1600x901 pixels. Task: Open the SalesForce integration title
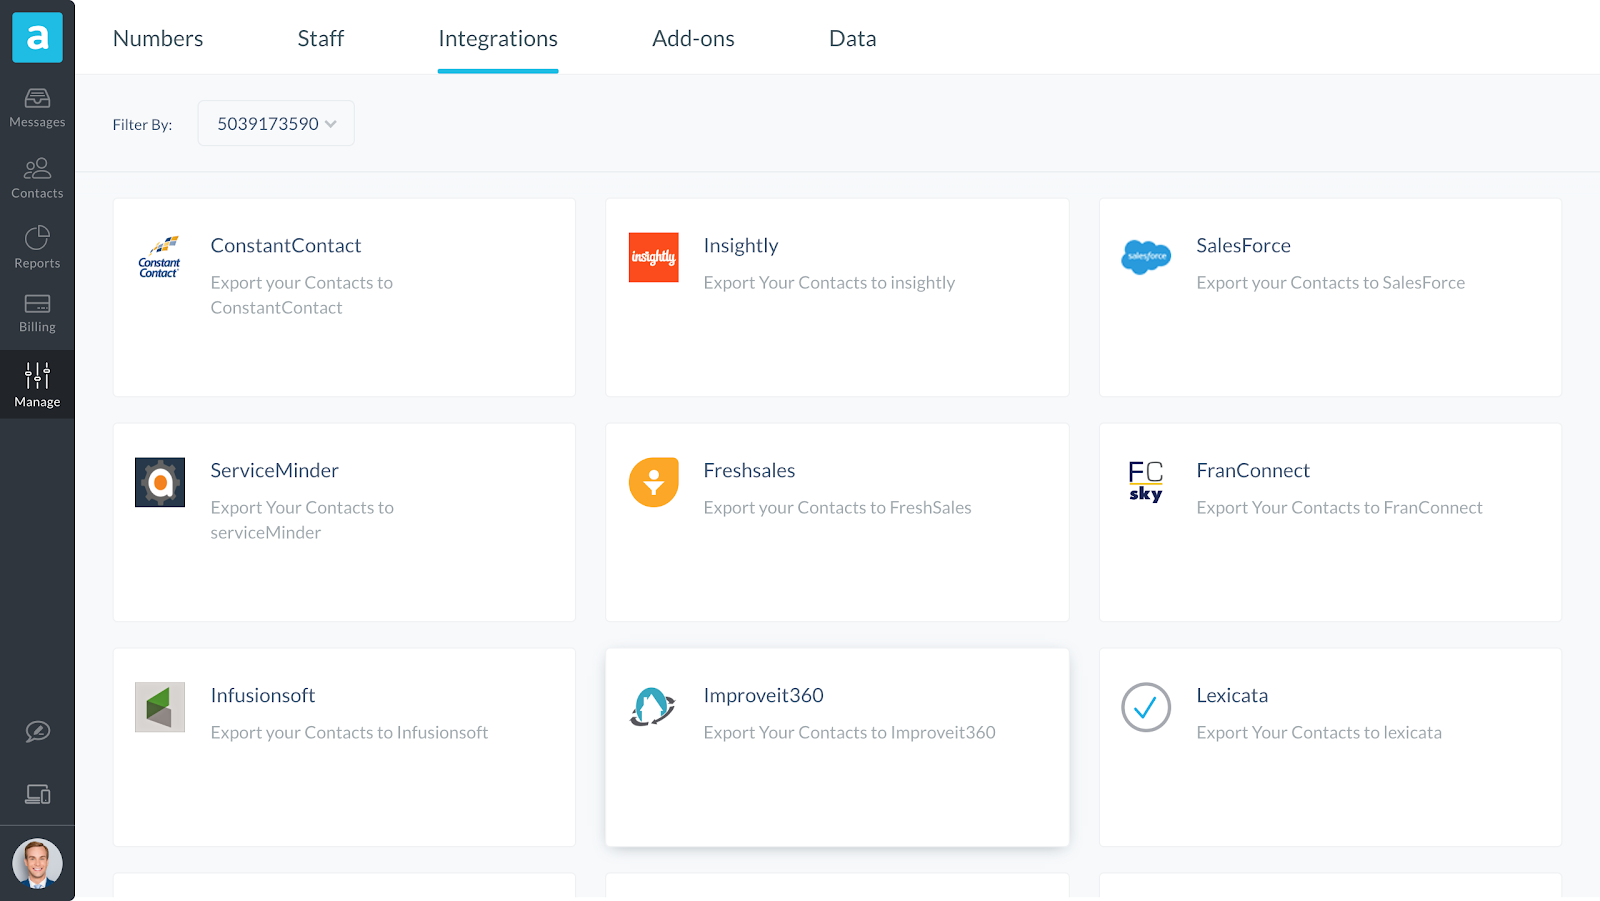pos(1244,246)
